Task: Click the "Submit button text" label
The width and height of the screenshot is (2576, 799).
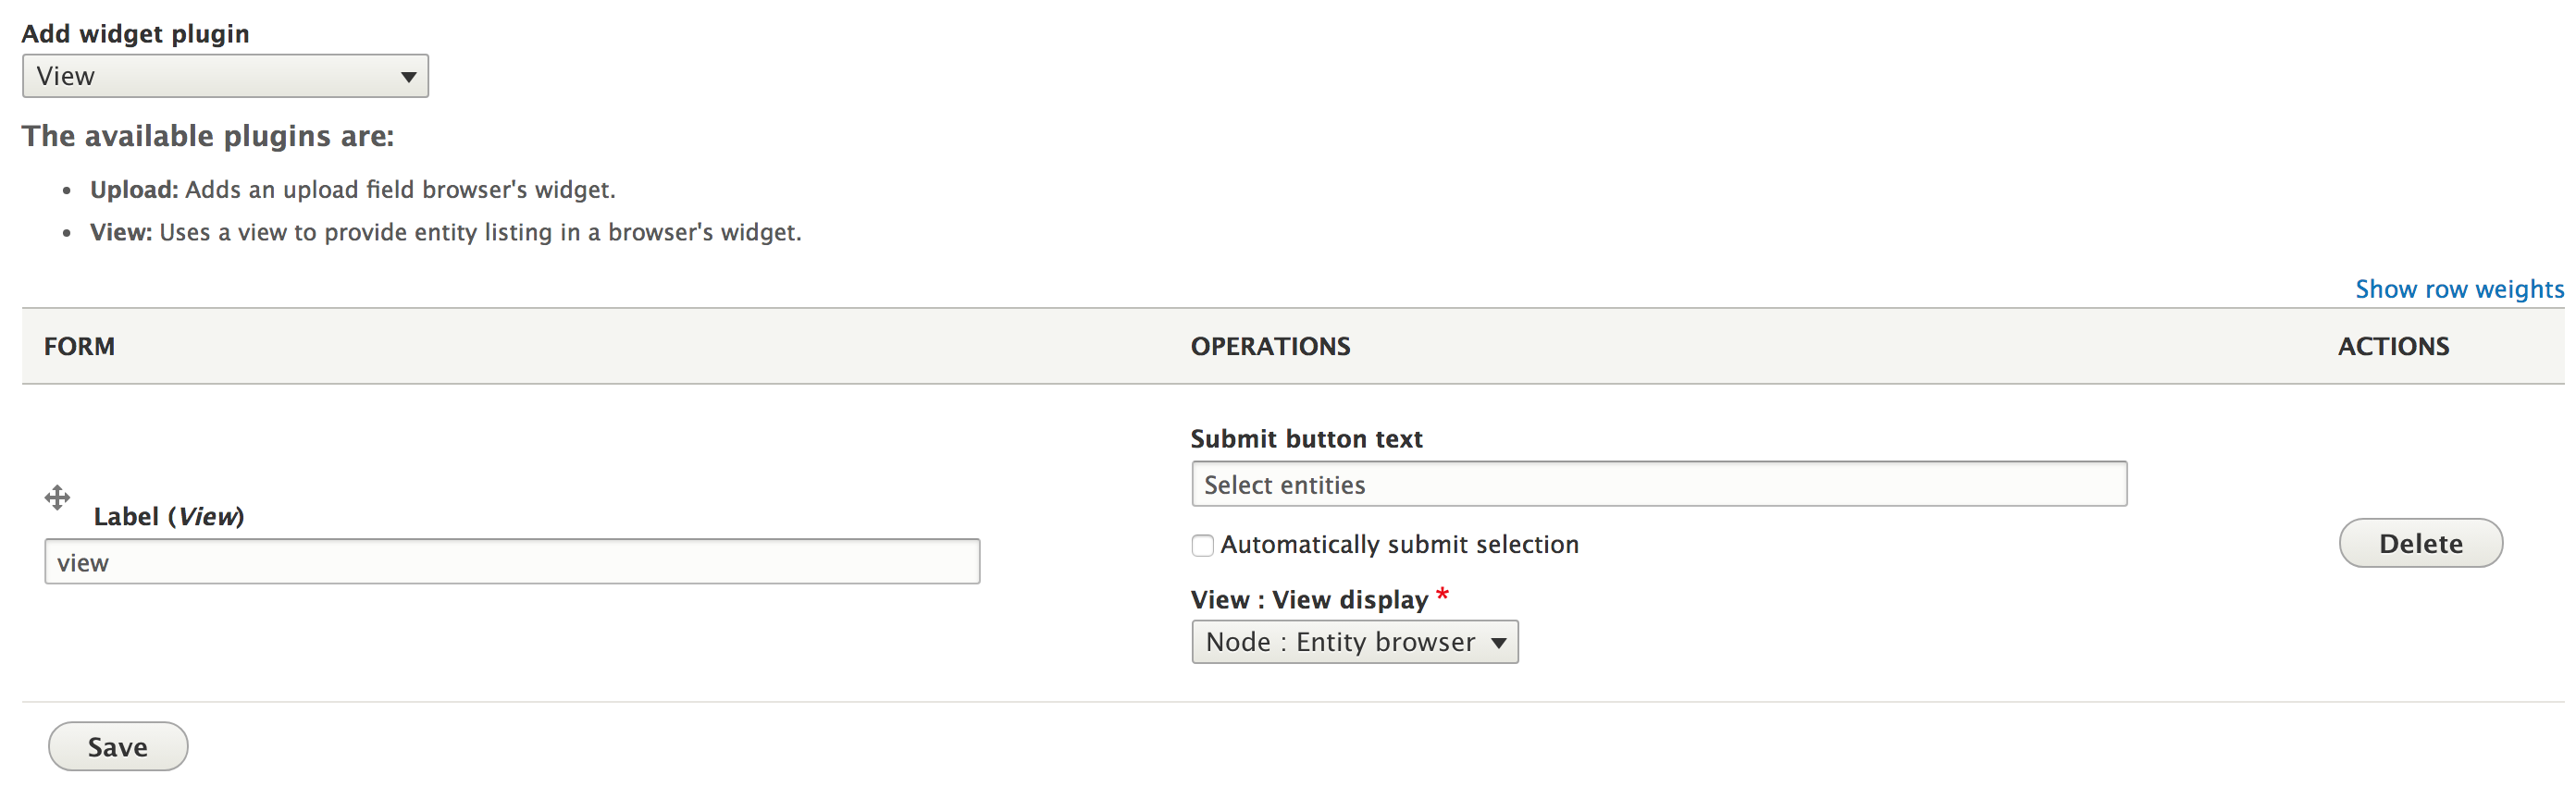Action: (1306, 439)
